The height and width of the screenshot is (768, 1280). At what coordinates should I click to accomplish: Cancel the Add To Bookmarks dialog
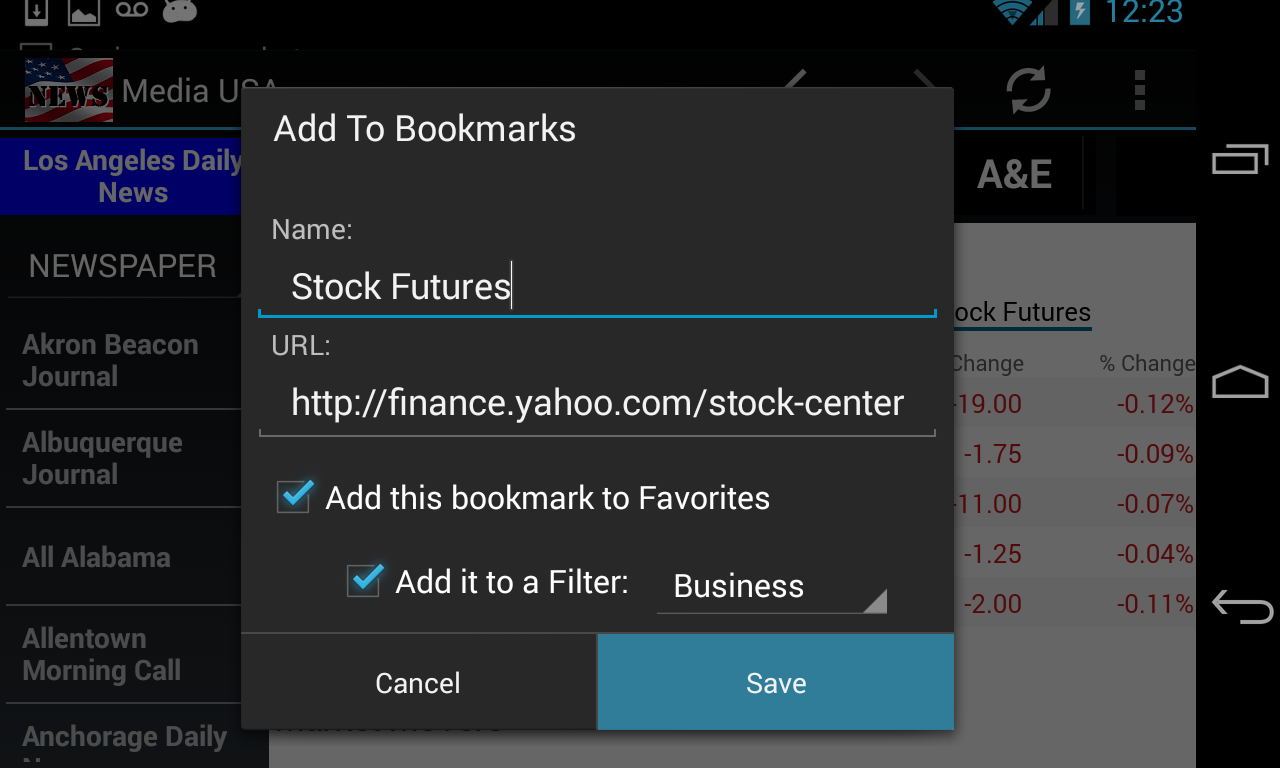pyautogui.click(x=418, y=683)
